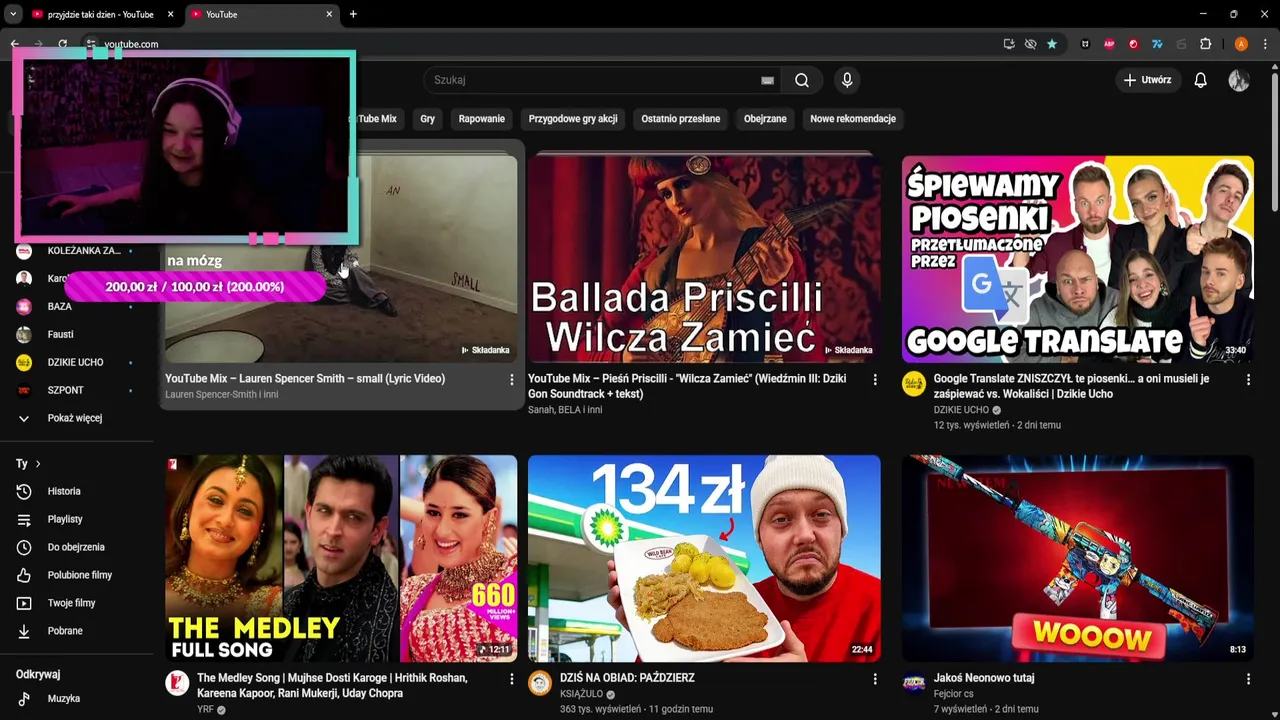Click the Do obejrzenia clock icon
Viewport: 1280px width, 720px height.
coord(24,547)
